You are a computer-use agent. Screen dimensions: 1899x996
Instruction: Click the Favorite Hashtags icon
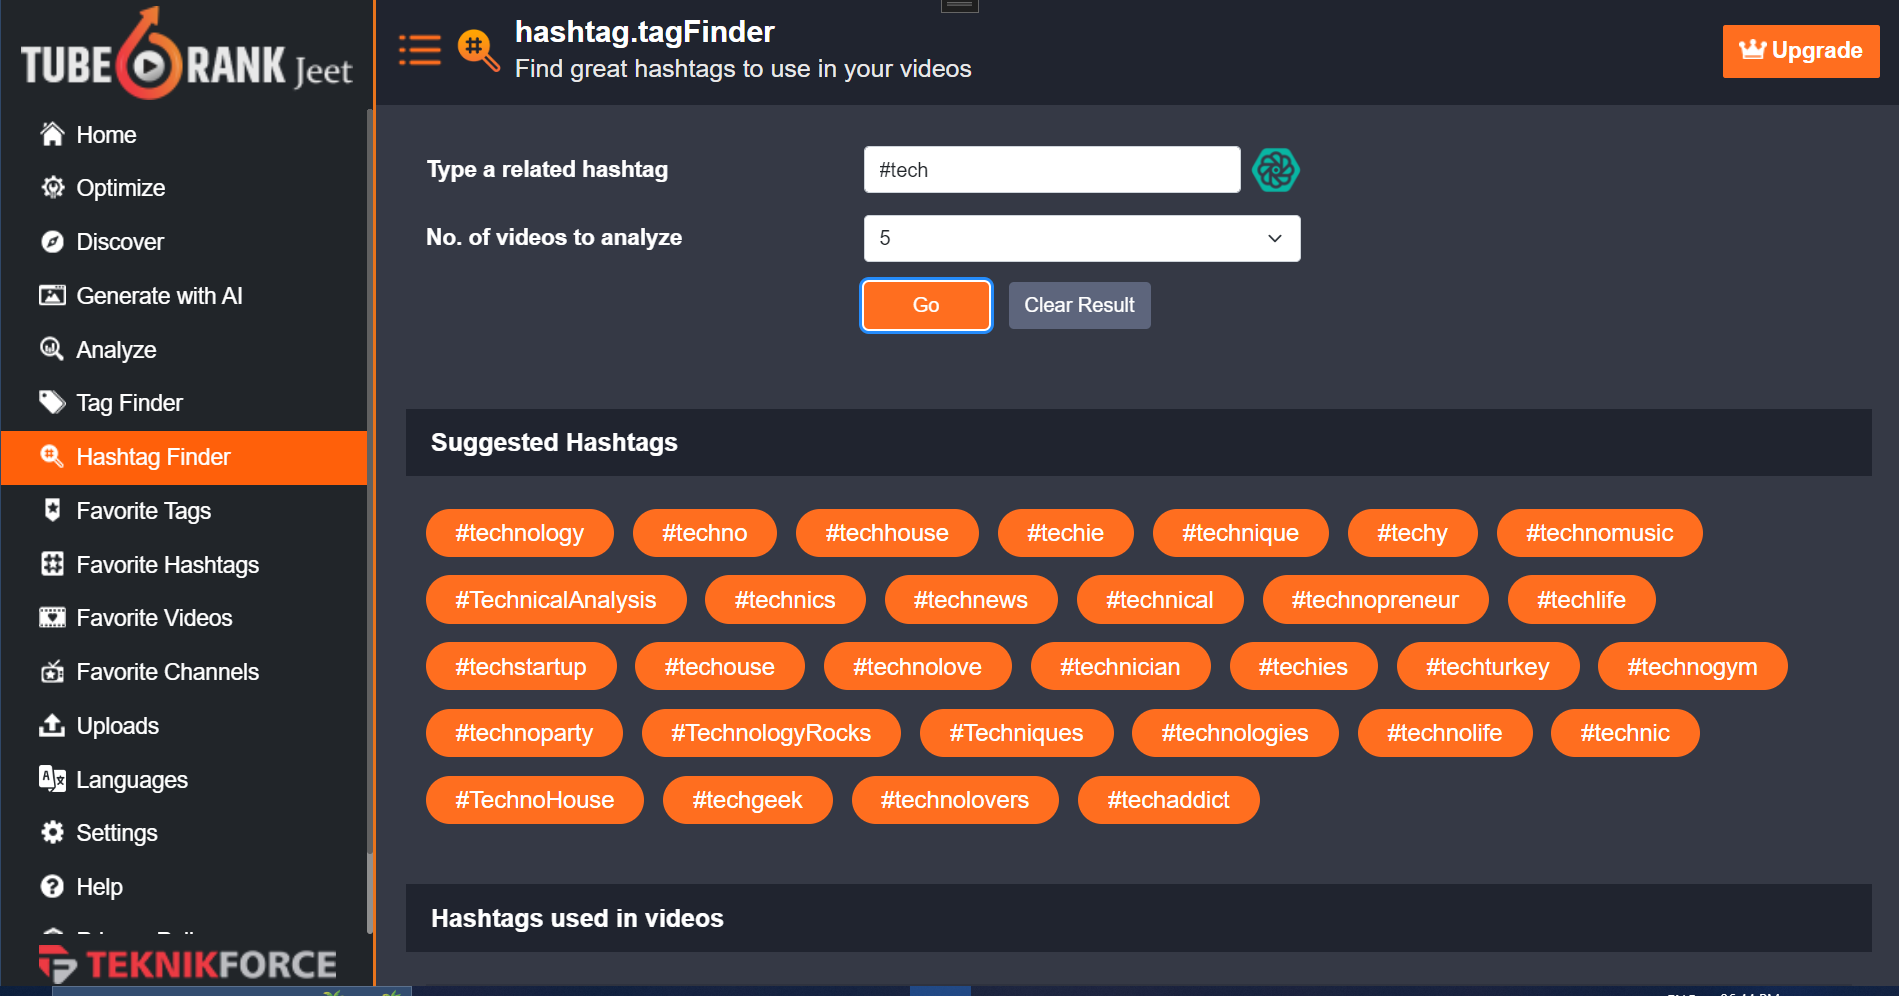[x=52, y=564]
